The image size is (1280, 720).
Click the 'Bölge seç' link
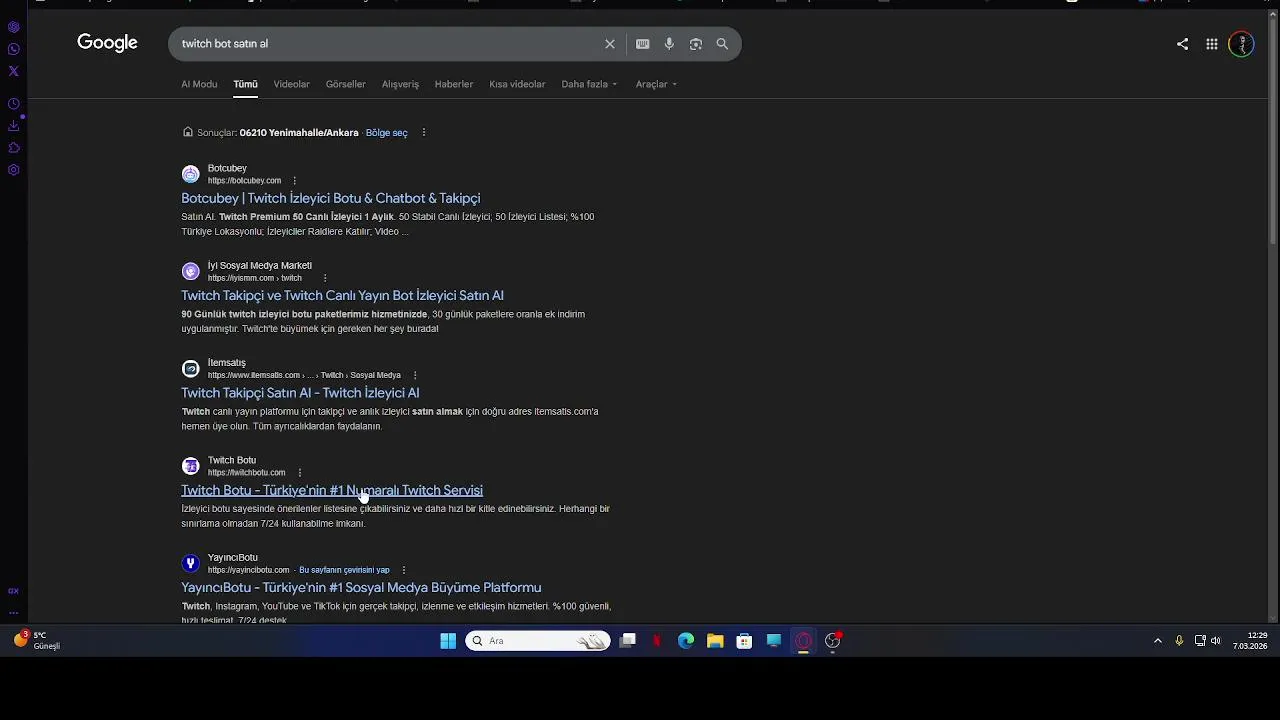386,133
